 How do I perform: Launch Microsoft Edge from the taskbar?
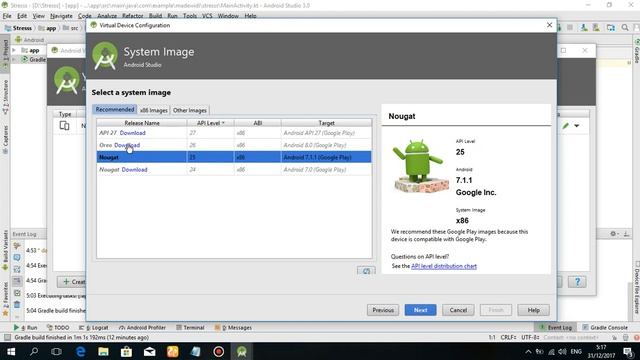pos(80,351)
